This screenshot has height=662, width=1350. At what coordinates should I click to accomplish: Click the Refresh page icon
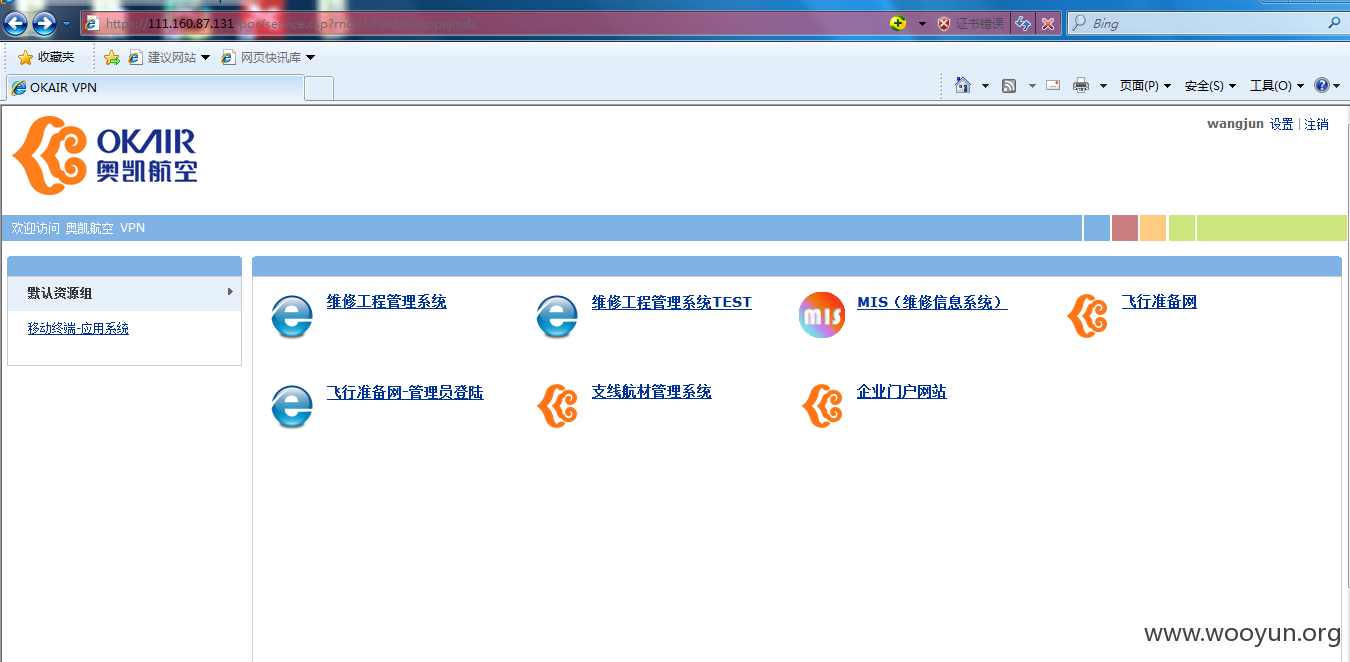coord(1023,23)
